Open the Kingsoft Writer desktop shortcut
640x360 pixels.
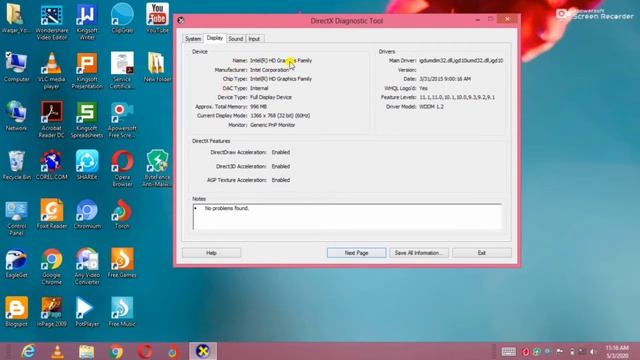(87, 22)
